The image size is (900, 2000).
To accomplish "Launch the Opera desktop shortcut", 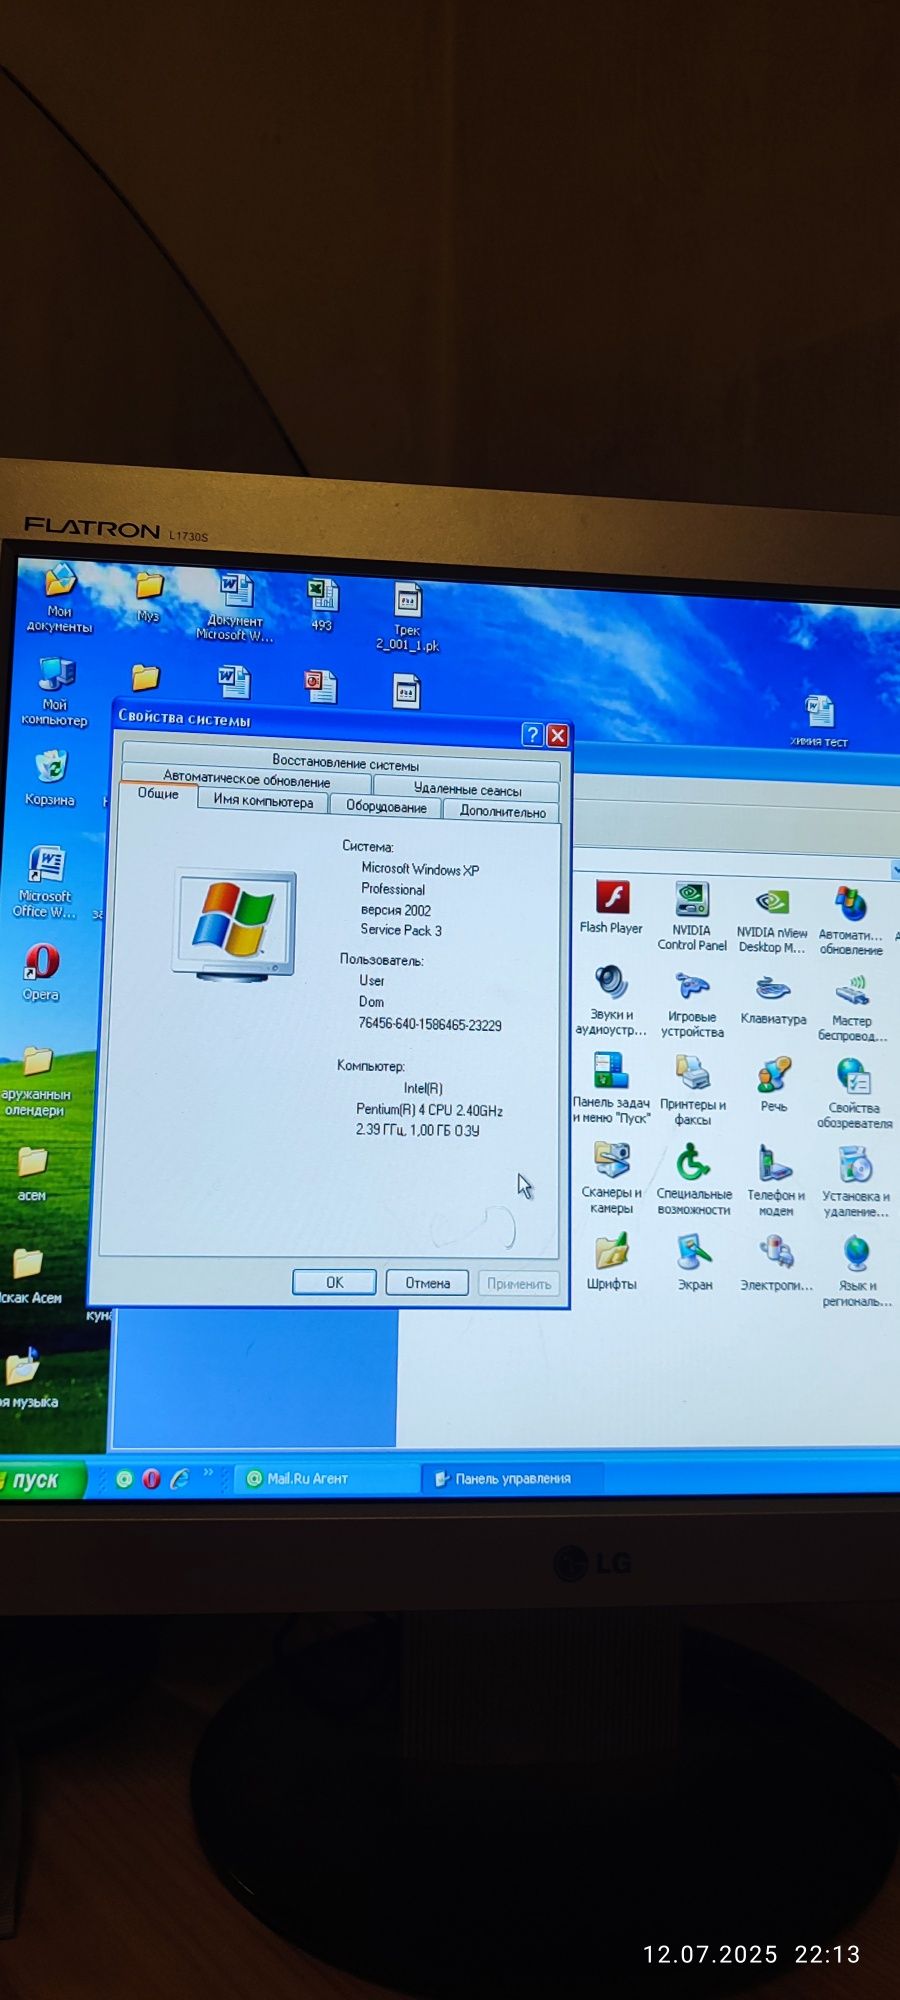I will point(41,972).
